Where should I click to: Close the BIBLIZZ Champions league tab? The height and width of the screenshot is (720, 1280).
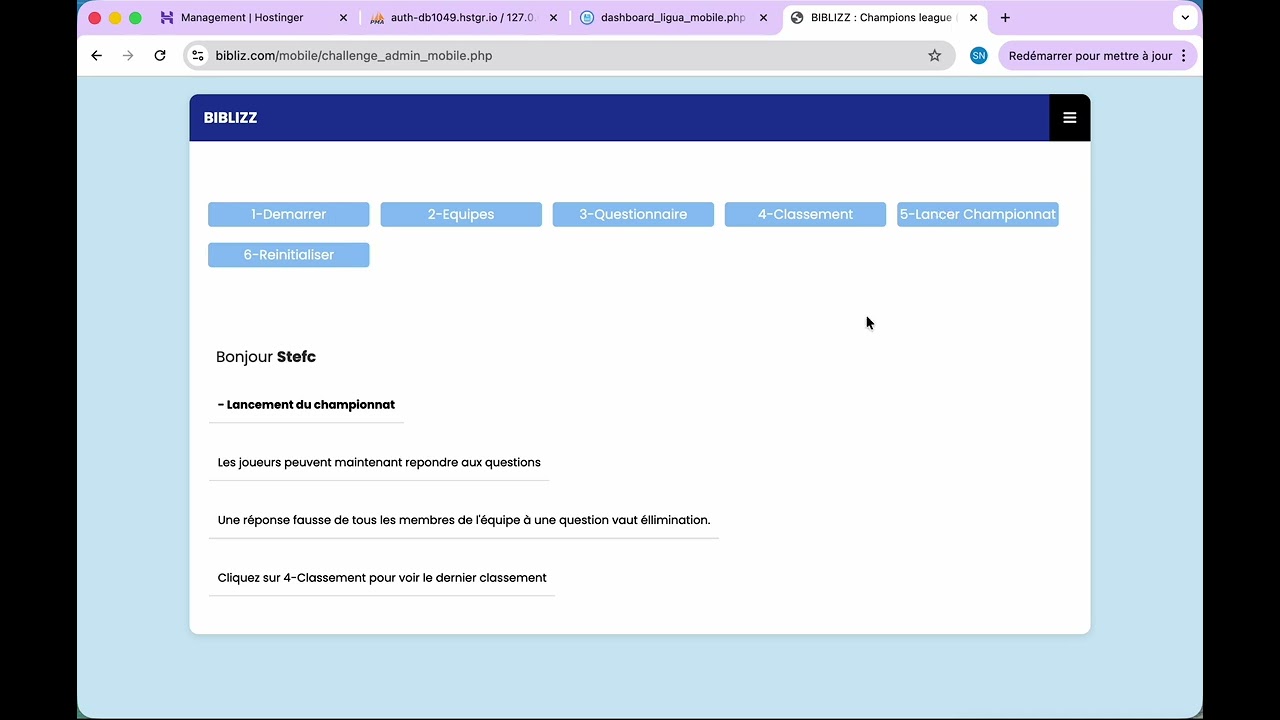[x=973, y=18]
